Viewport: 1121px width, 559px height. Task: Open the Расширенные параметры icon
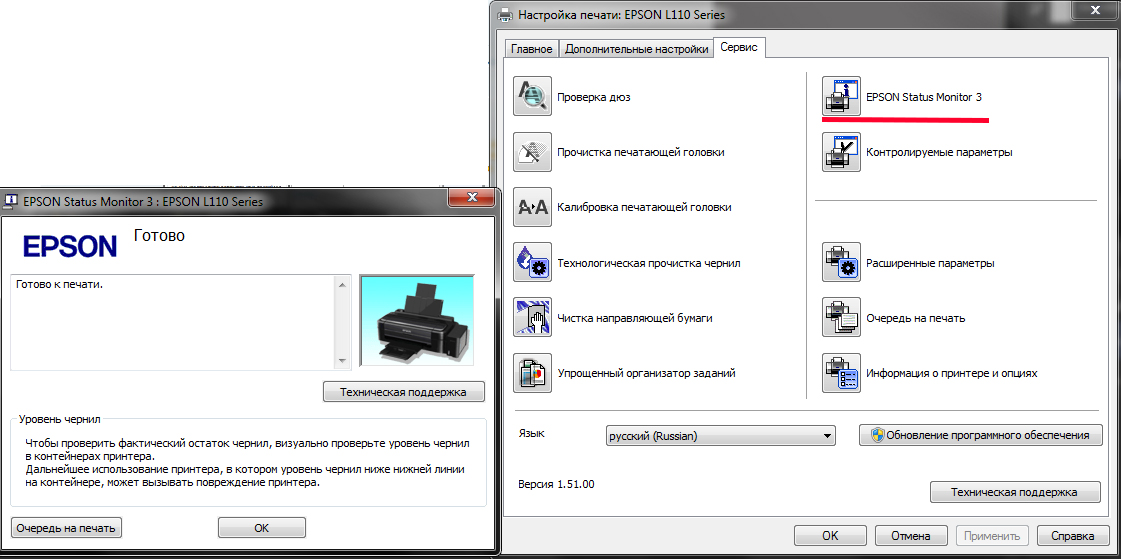pyautogui.click(x=841, y=262)
